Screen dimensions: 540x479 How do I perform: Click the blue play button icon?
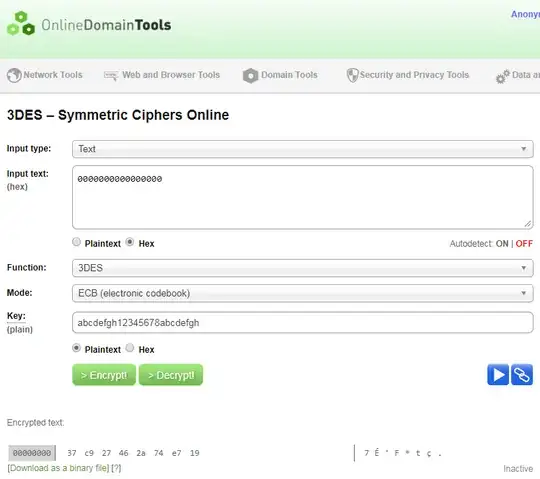498,374
